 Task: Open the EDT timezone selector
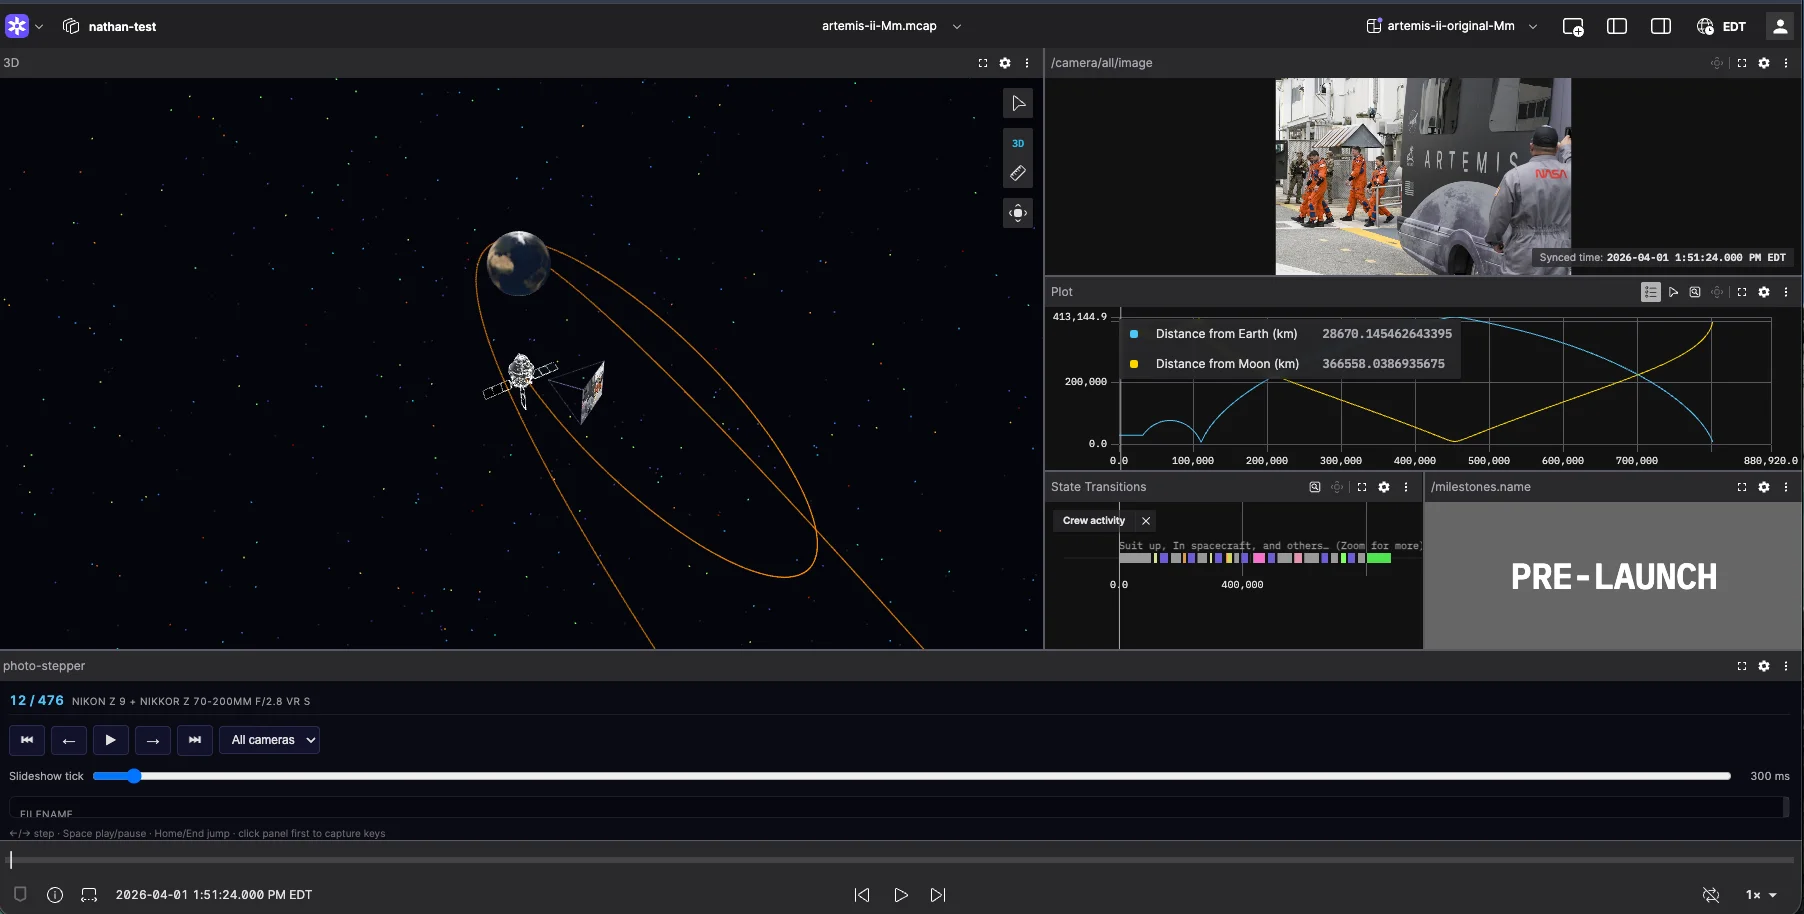[x=1721, y=26]
